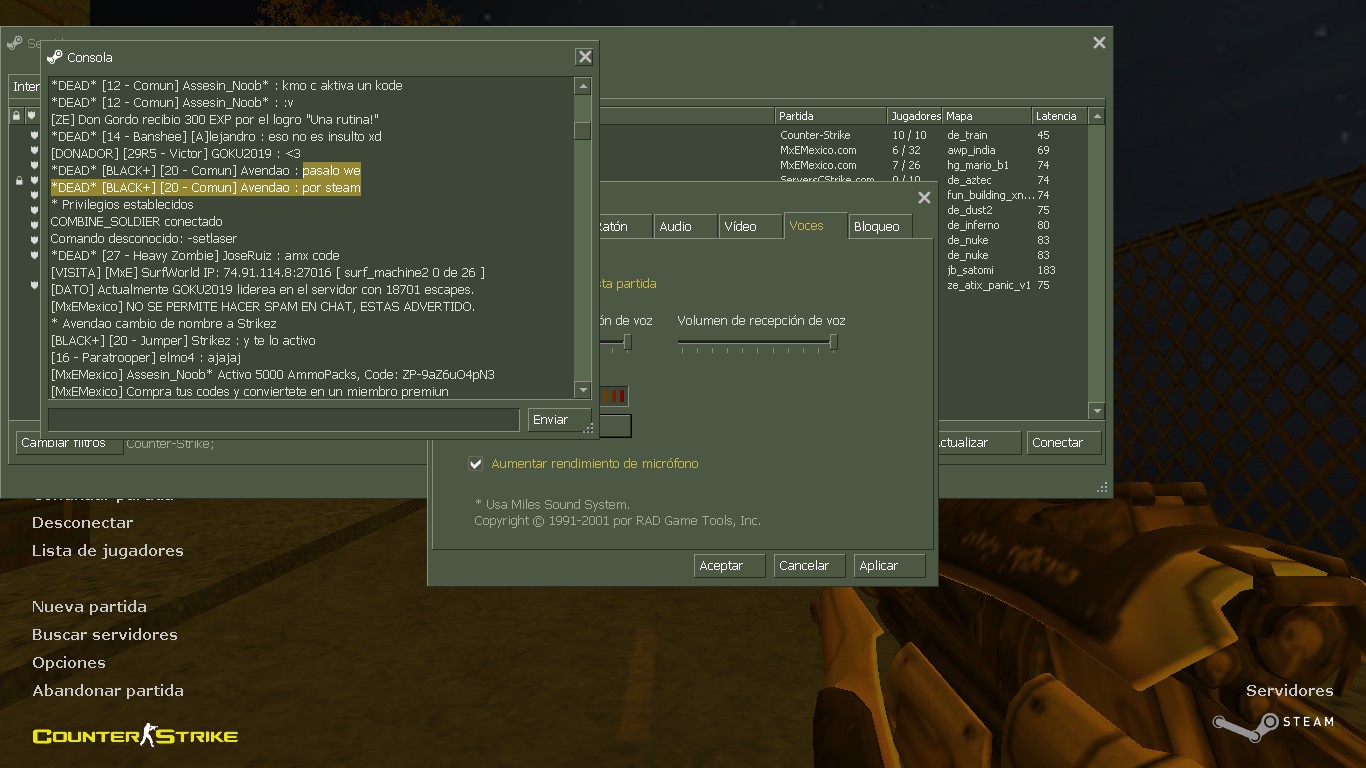The image size is (1366, 768).
Task: Close the options dialog with its X
Action: pos(924,198)
